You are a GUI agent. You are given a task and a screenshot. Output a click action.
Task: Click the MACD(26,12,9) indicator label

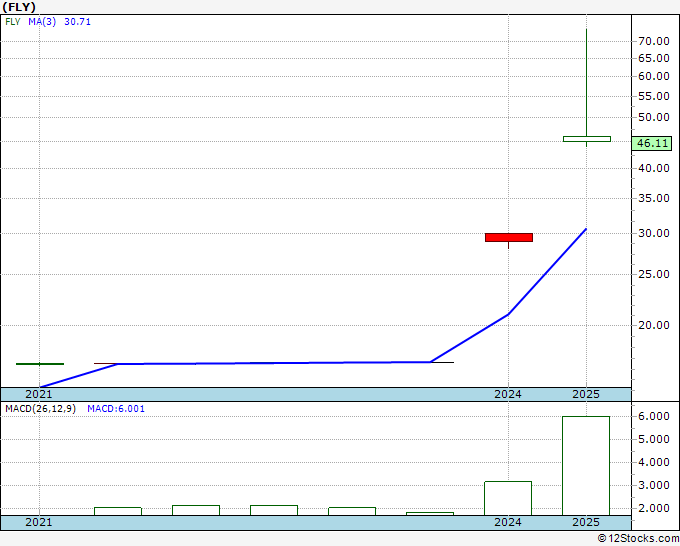tap(40, 409)
